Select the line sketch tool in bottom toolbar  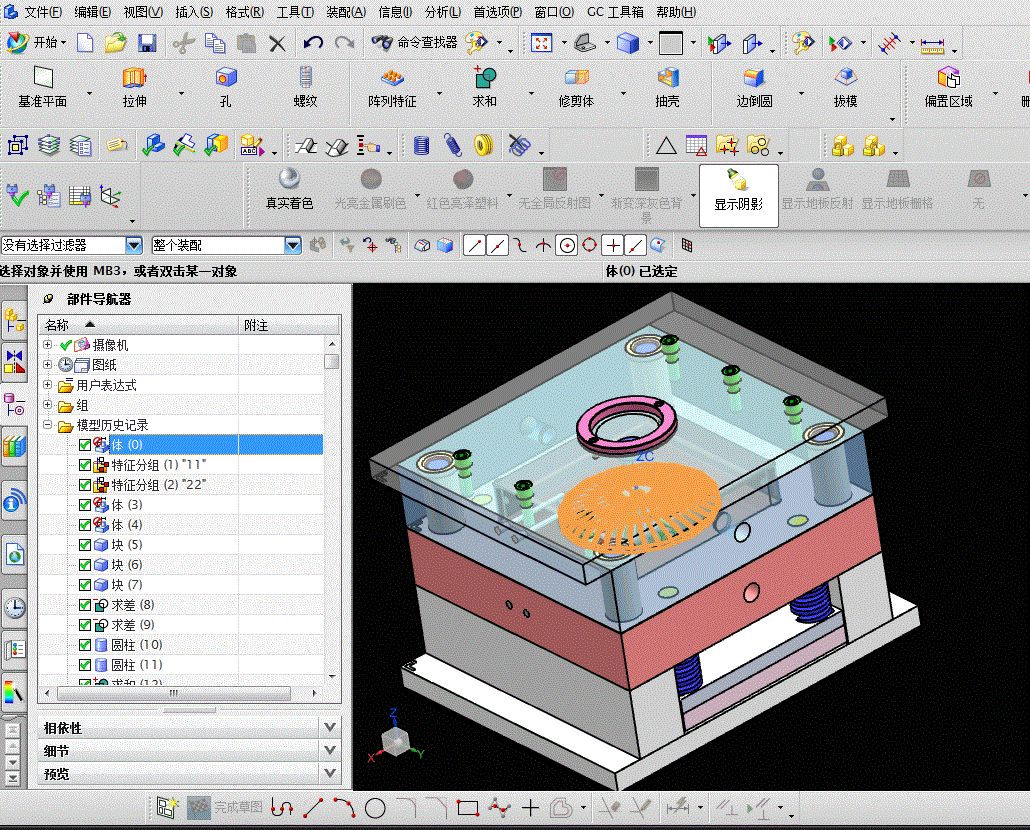[313, 808]
